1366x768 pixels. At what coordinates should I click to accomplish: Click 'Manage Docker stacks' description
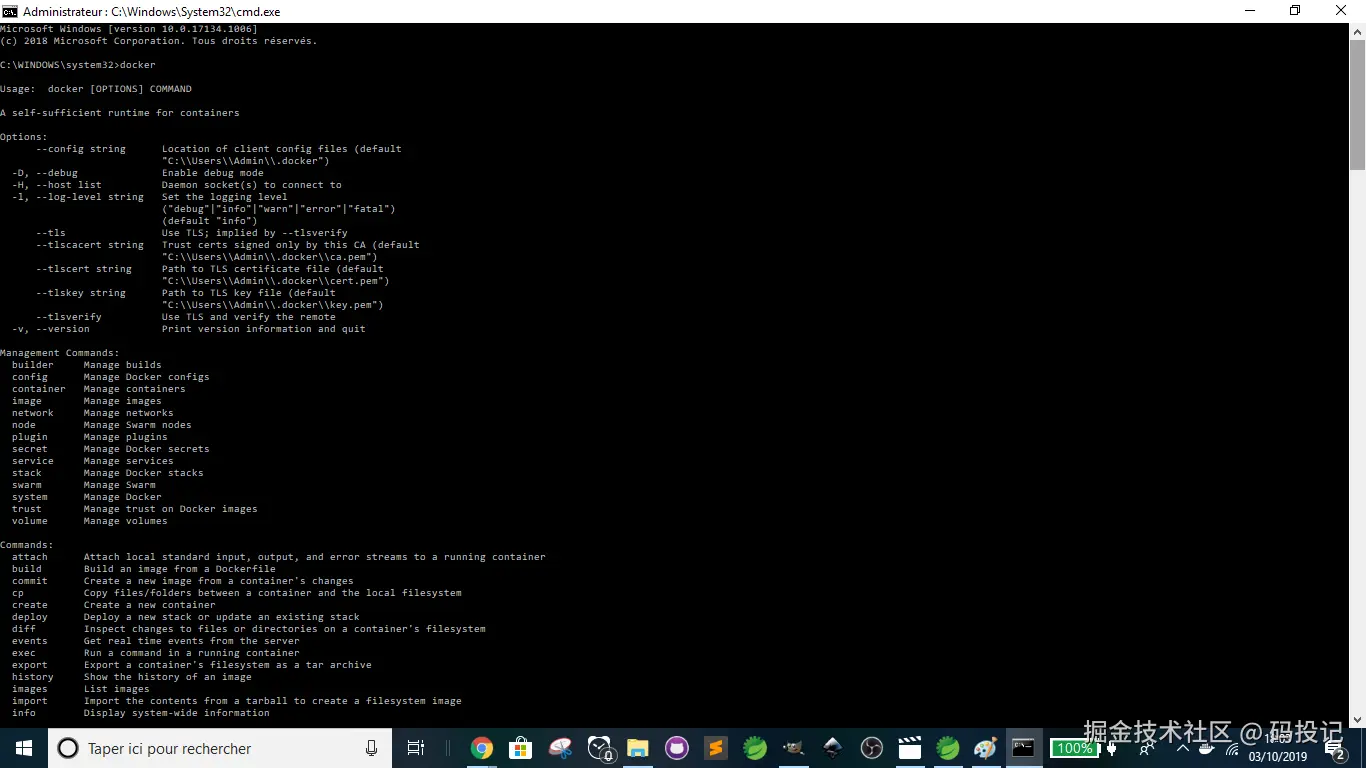tap(144, 473)
